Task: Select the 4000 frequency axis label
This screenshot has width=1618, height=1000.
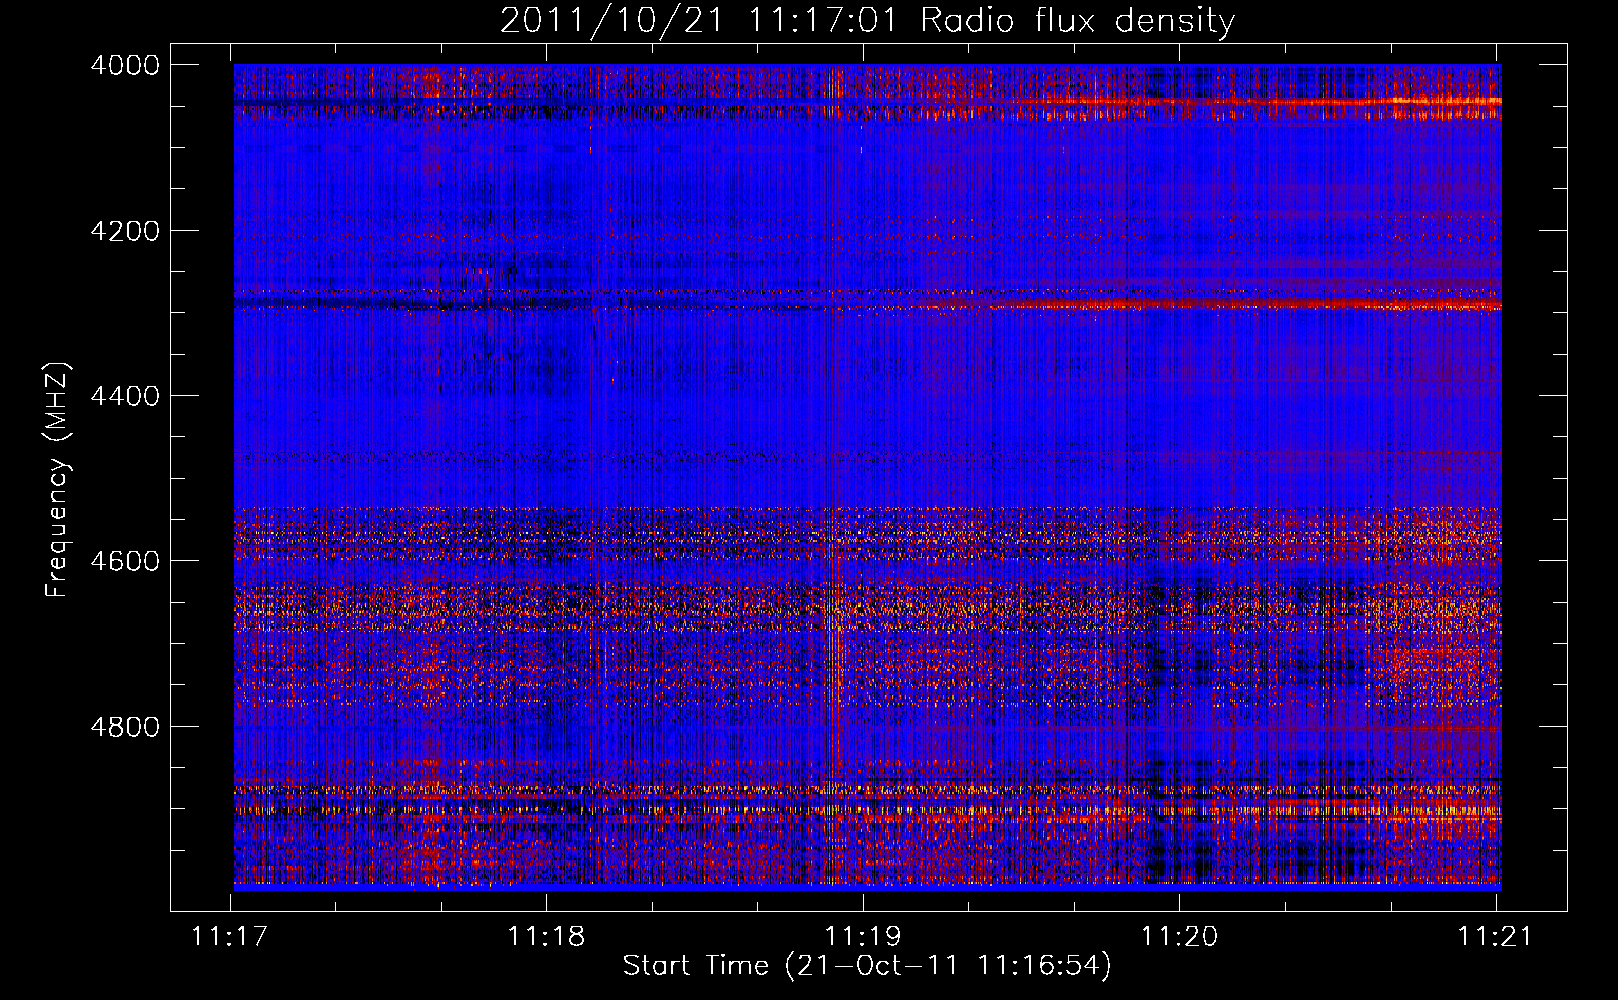Action: 124,65
